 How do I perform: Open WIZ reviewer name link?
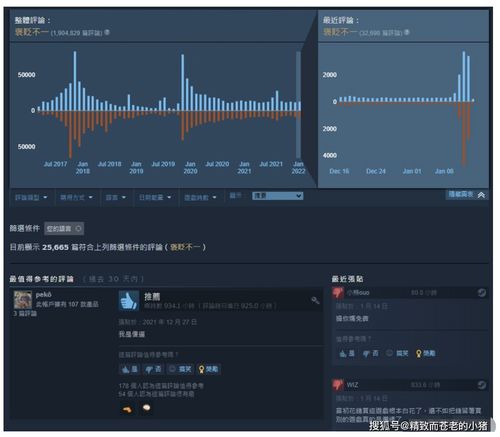[x=353, y=385]
